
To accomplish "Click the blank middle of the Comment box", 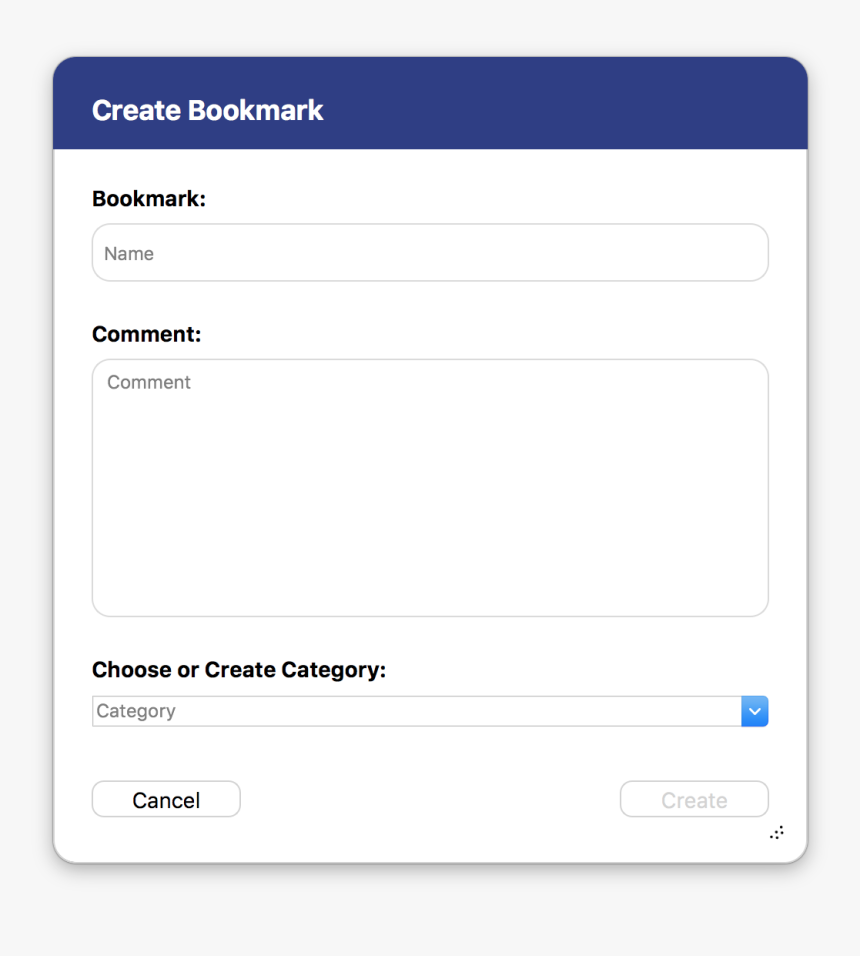I will click(x=430, y=500).
